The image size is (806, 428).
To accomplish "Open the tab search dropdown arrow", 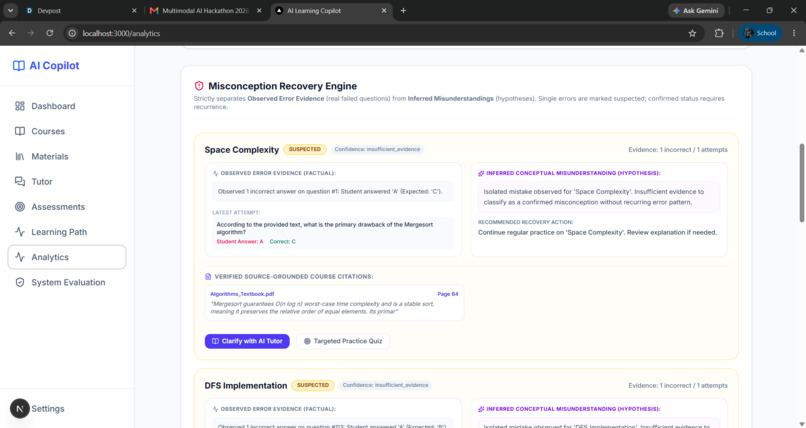I will pyautogui.click(x=10, y=10).
